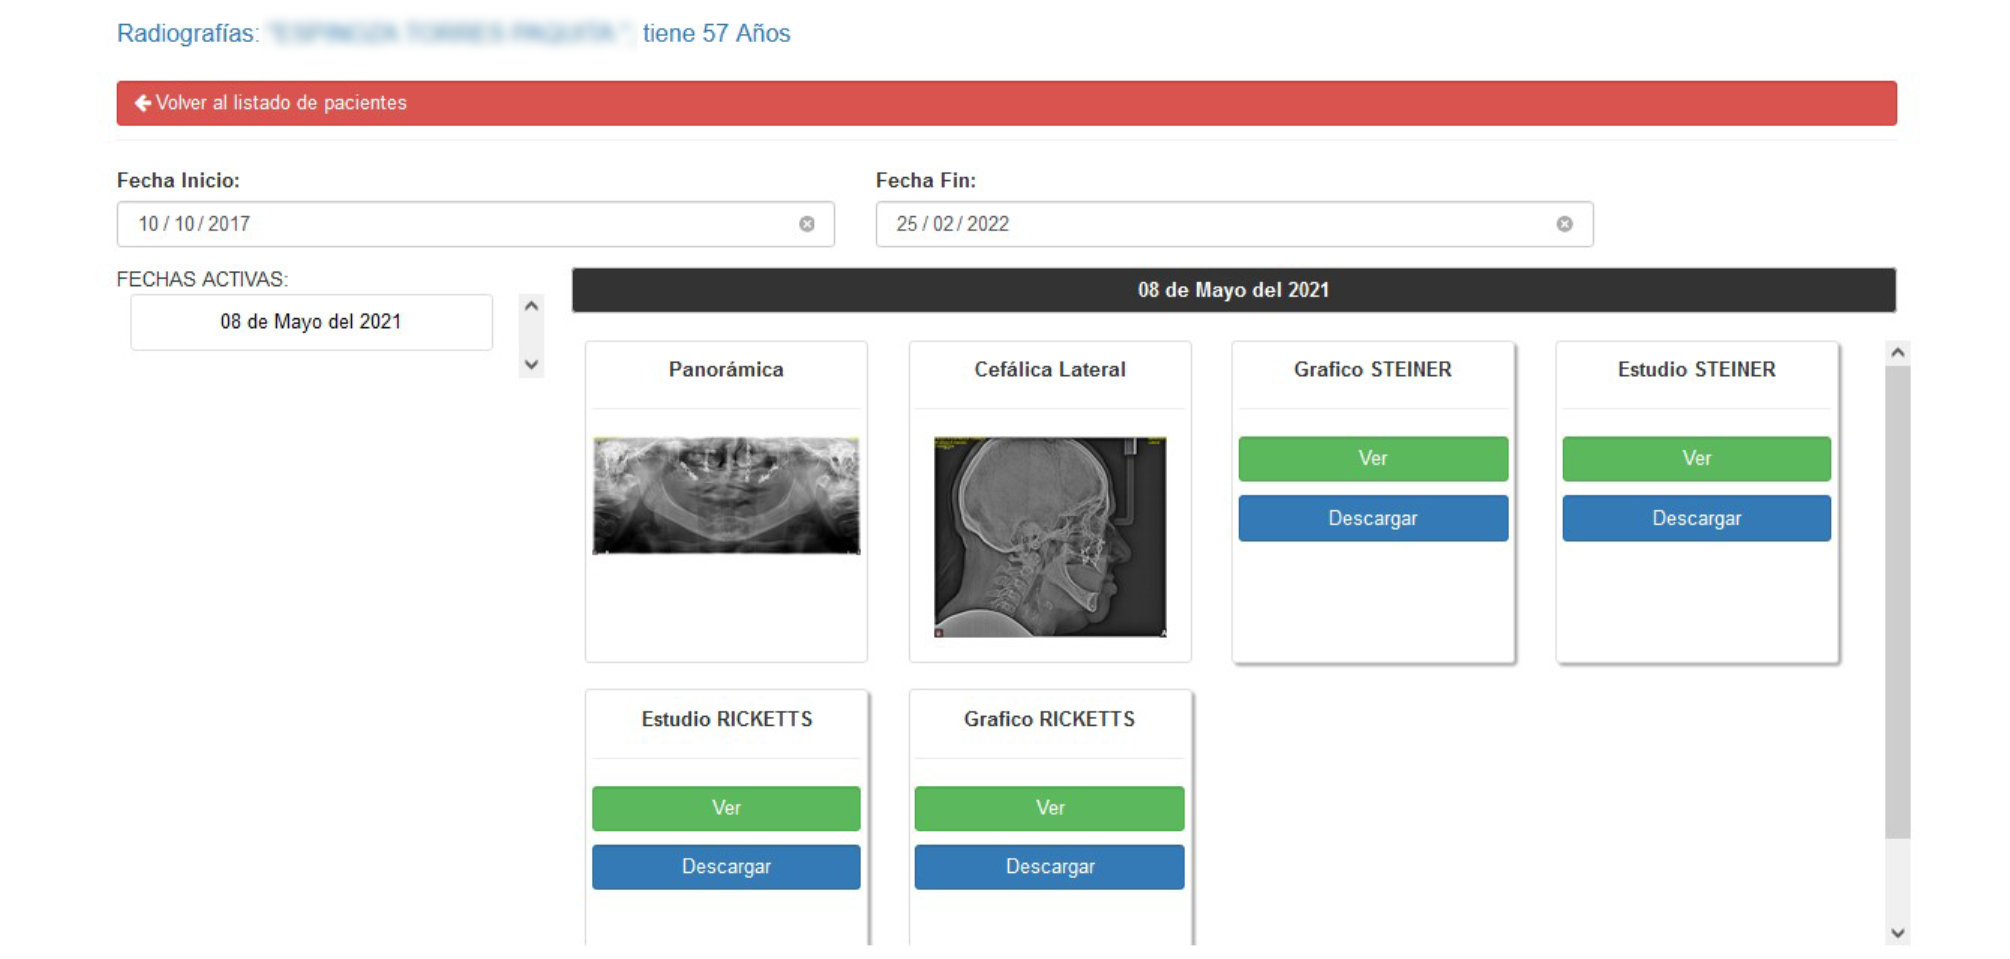Click up arrow of active dates list

532,306
